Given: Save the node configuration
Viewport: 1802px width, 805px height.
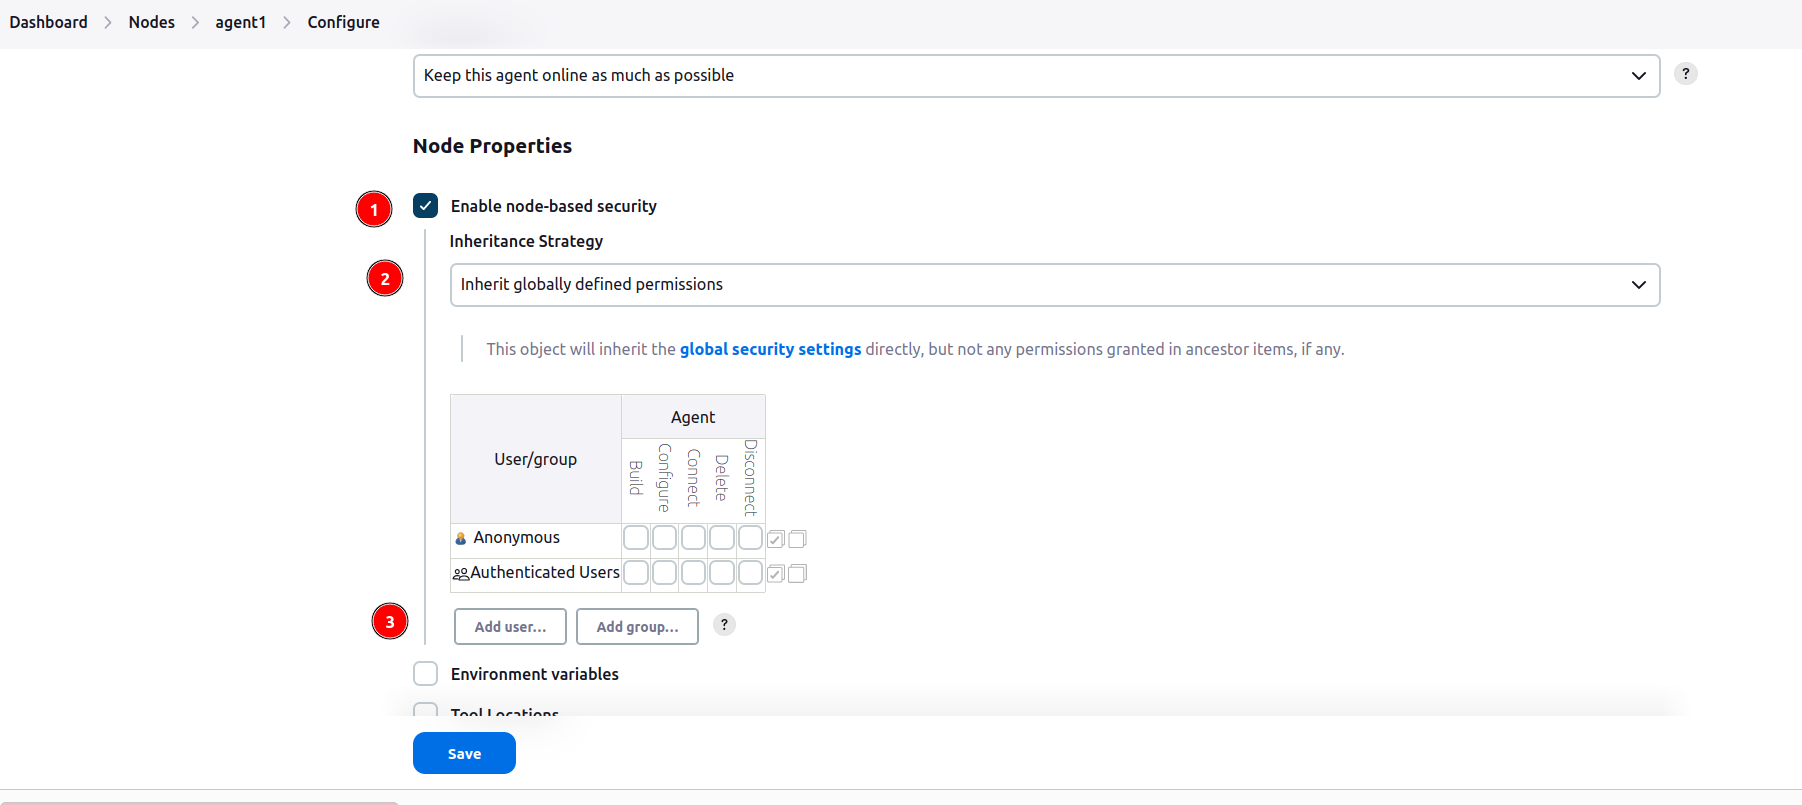Looking at the screenshot, I should coord(464,753).
